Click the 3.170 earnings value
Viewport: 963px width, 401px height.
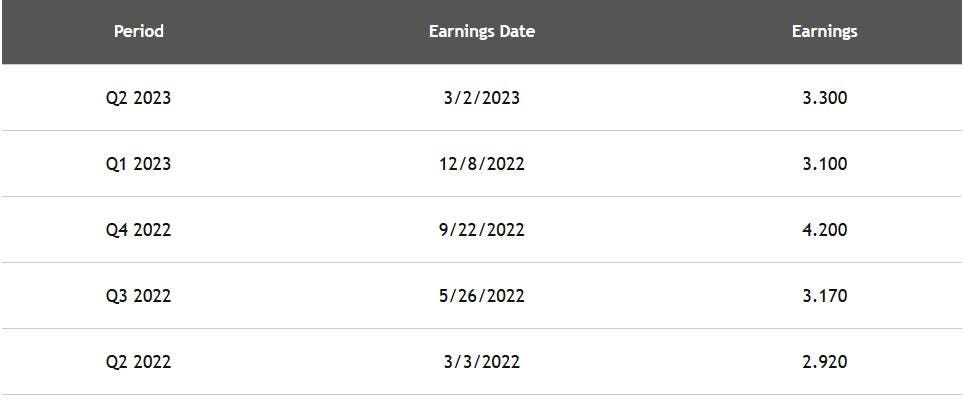tap(824, 296)
